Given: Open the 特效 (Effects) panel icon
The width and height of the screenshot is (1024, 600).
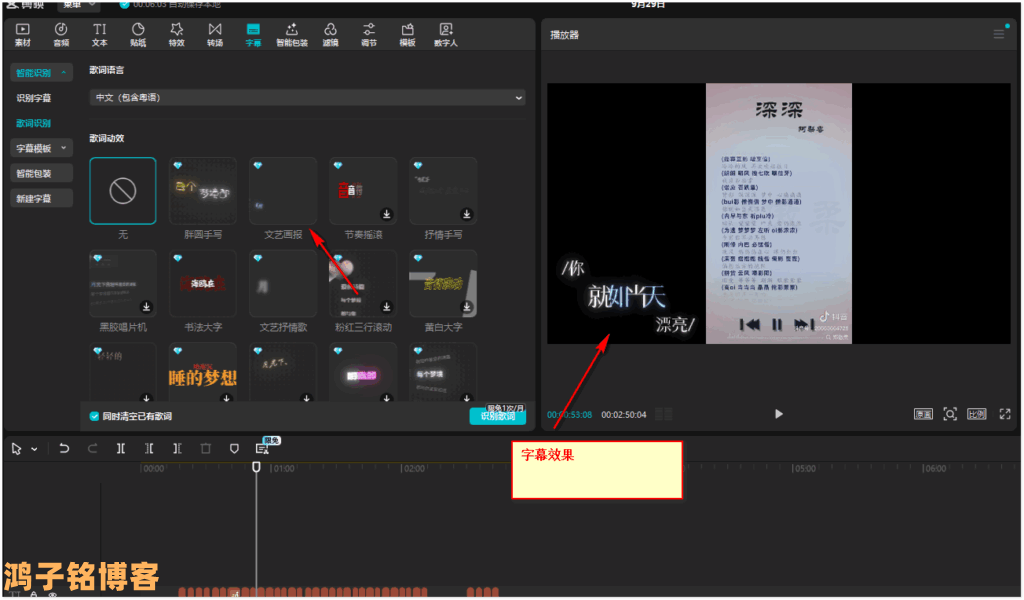Looking at the screenshot, I should [176, 34].
